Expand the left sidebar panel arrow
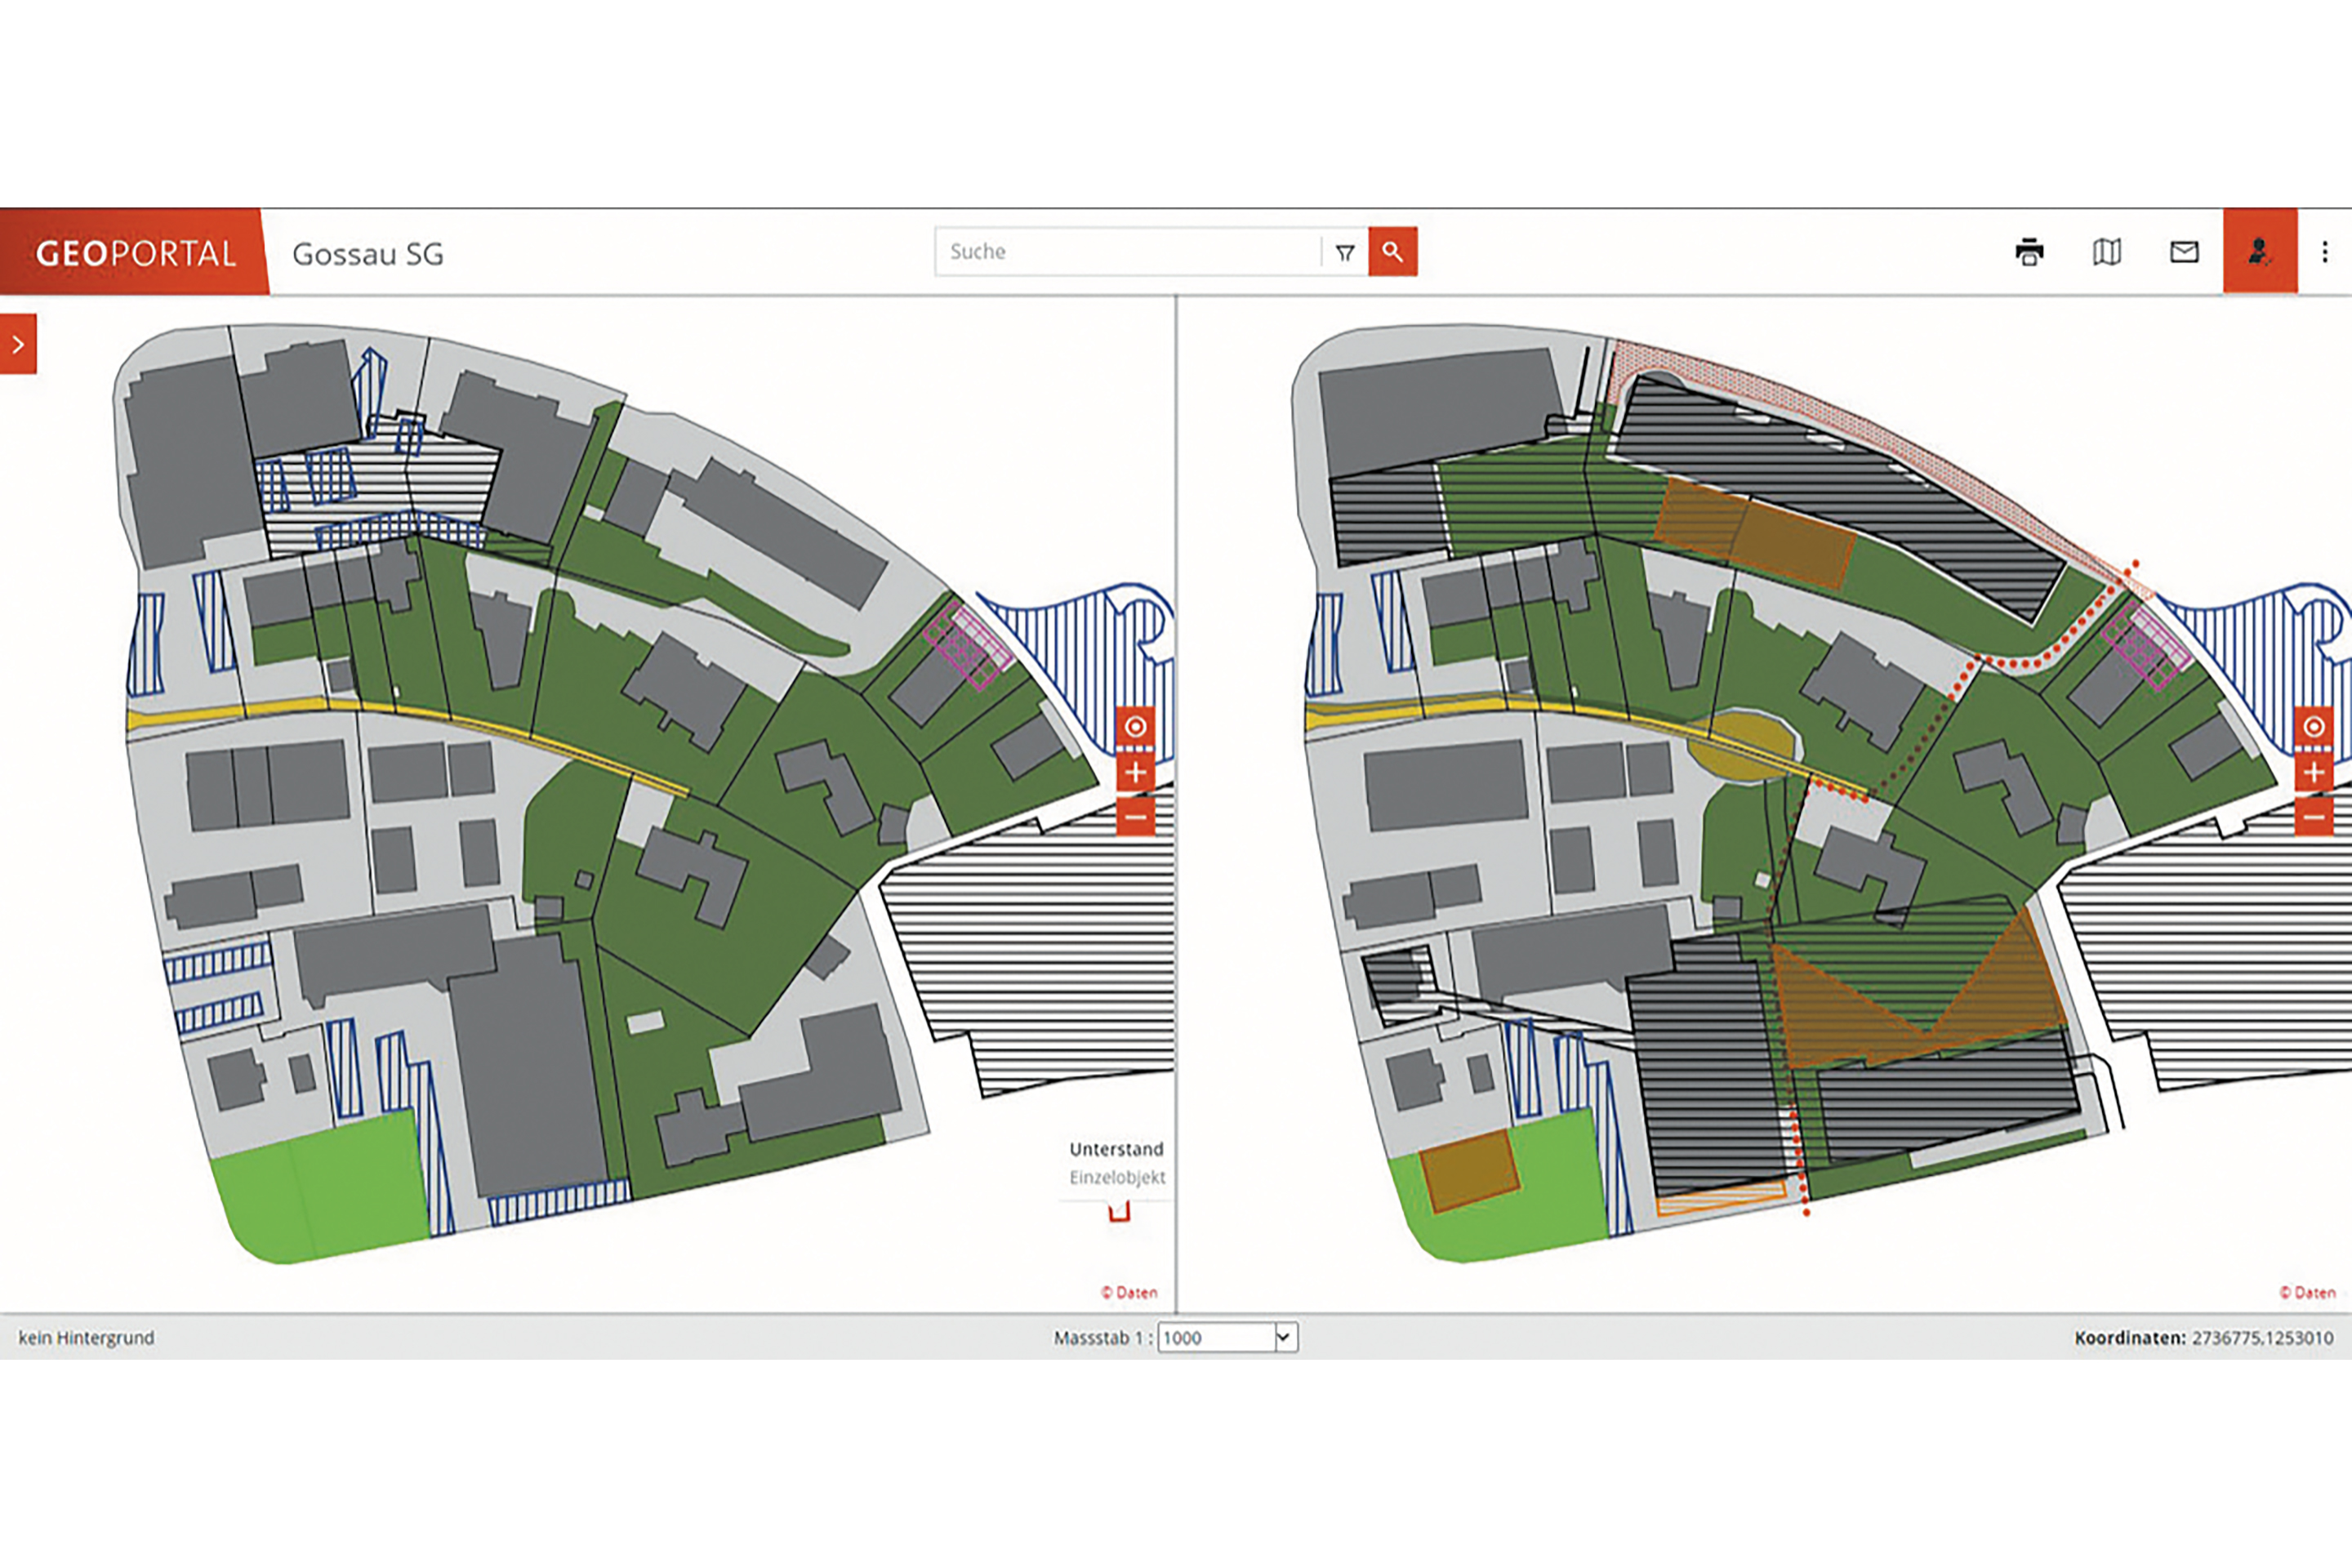 [18, 344]
